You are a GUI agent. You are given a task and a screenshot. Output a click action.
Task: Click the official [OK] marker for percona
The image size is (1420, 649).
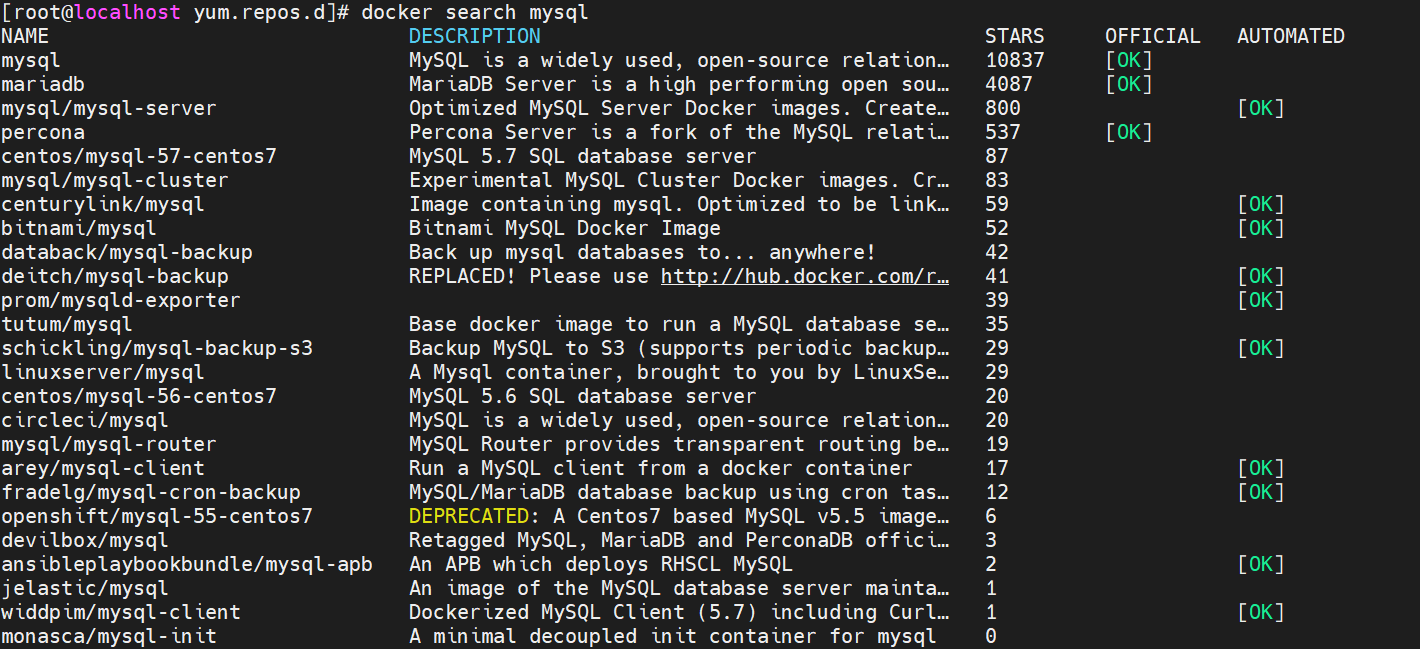click(1129, 132)
